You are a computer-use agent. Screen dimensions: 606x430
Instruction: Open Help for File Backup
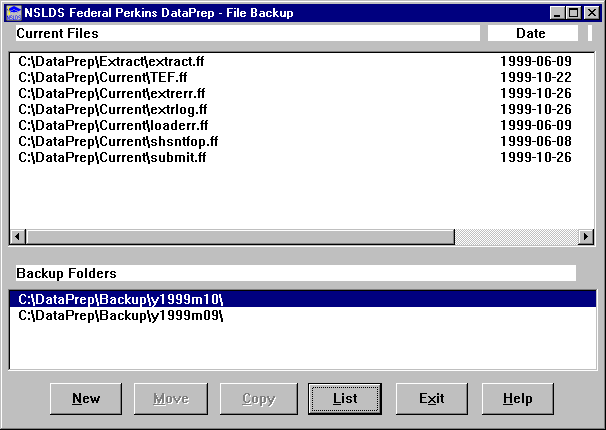[x=517, y=399]
